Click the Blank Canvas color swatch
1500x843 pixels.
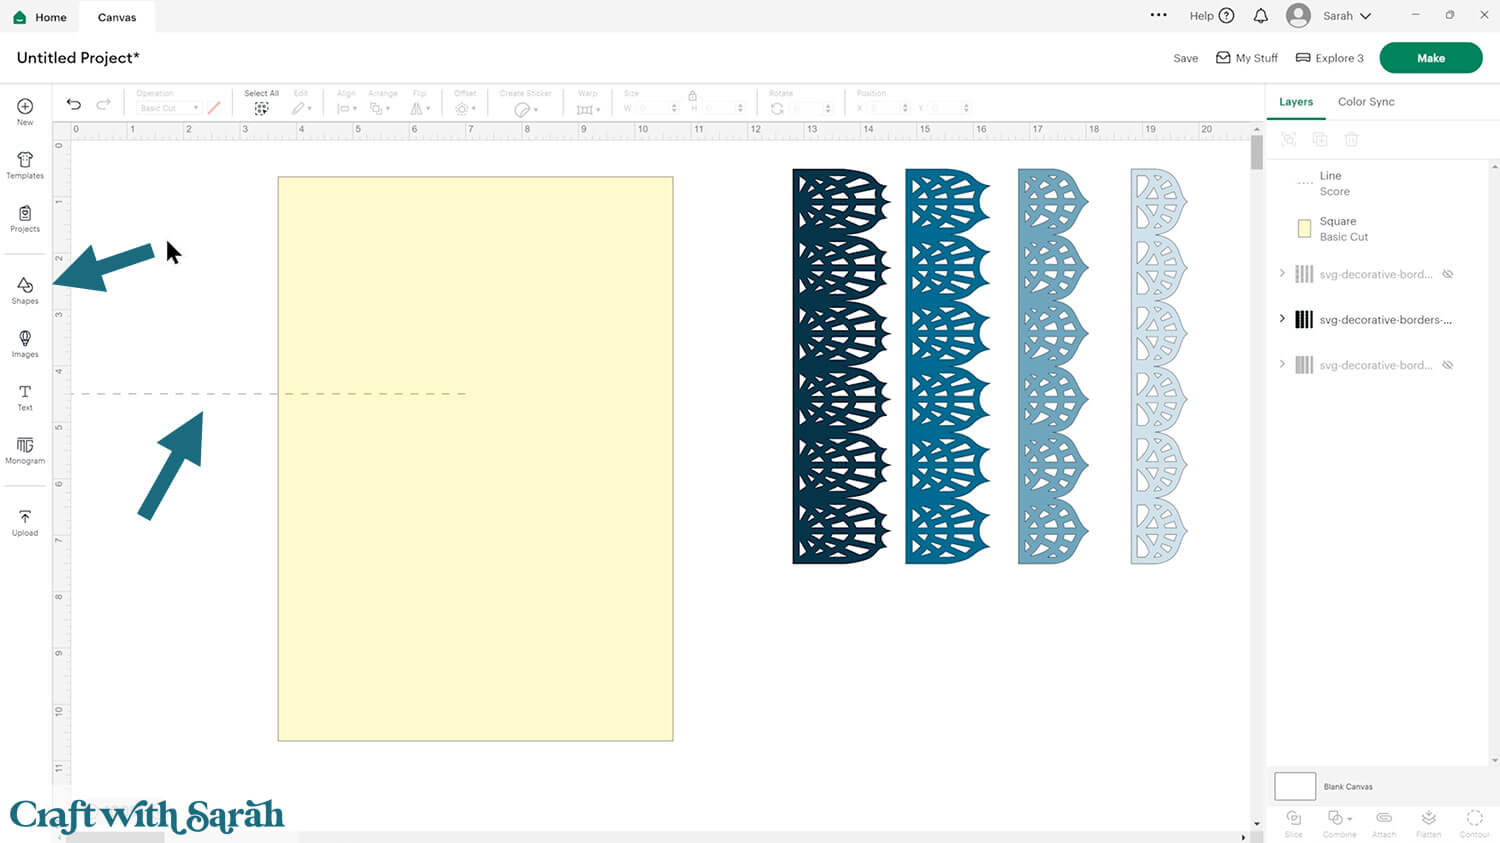coord(1295,786)
